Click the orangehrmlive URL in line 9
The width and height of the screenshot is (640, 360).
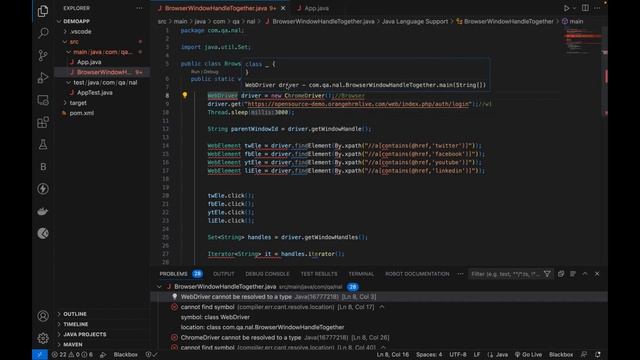(358, 104)
